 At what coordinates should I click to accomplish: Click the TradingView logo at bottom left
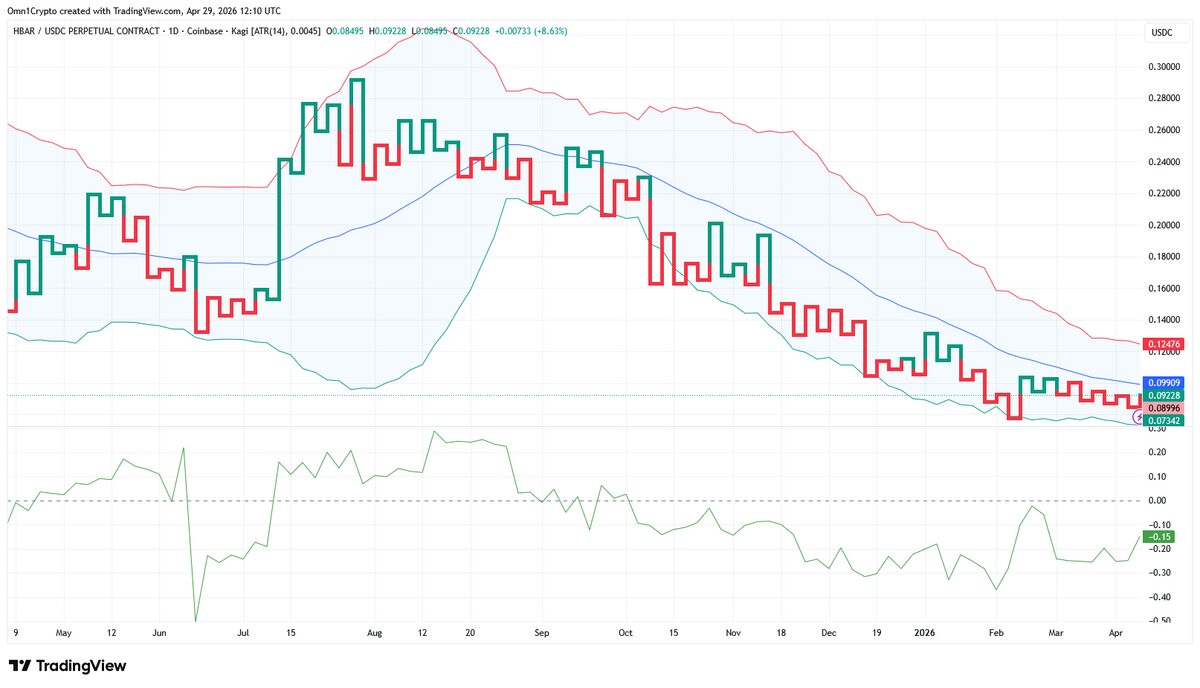pyautogui.click(x=68, y=665)
